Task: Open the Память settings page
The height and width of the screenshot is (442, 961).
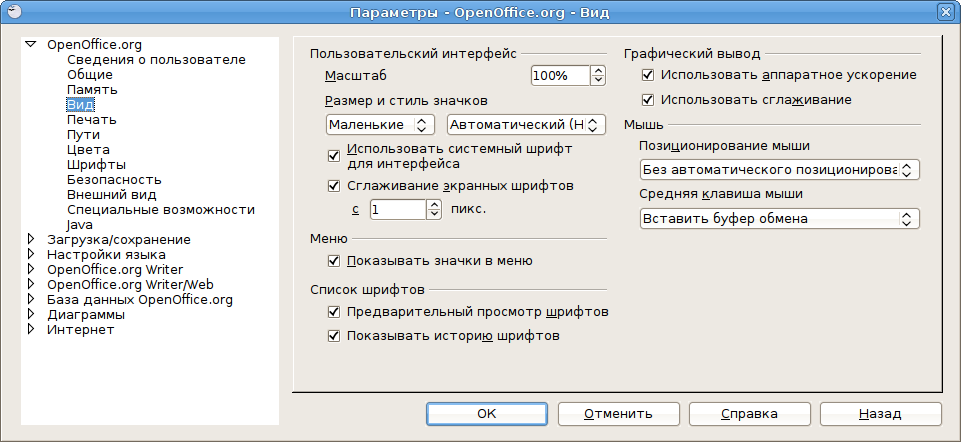Action: [92, 90]
